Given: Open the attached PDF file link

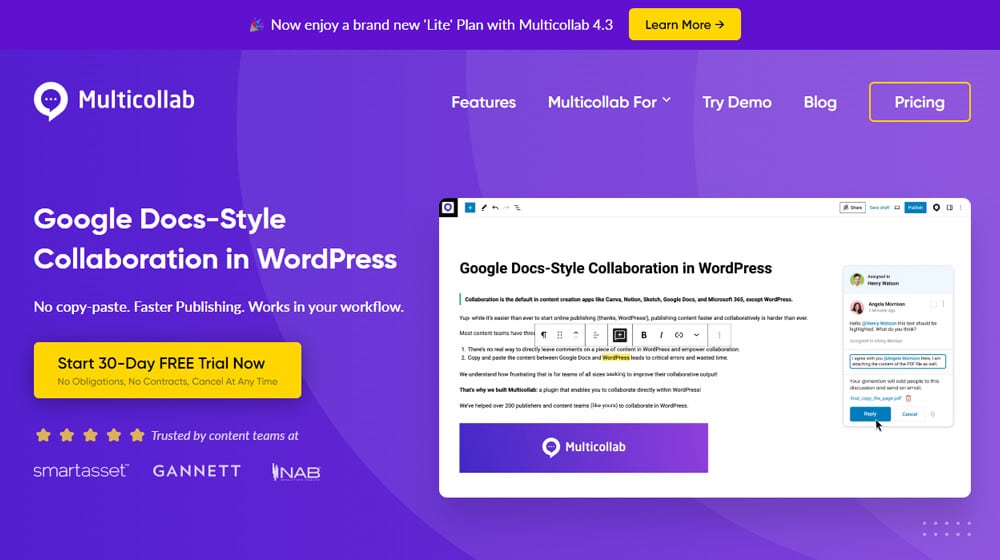Looking at the screenshot, I should (x=875, y=398).
